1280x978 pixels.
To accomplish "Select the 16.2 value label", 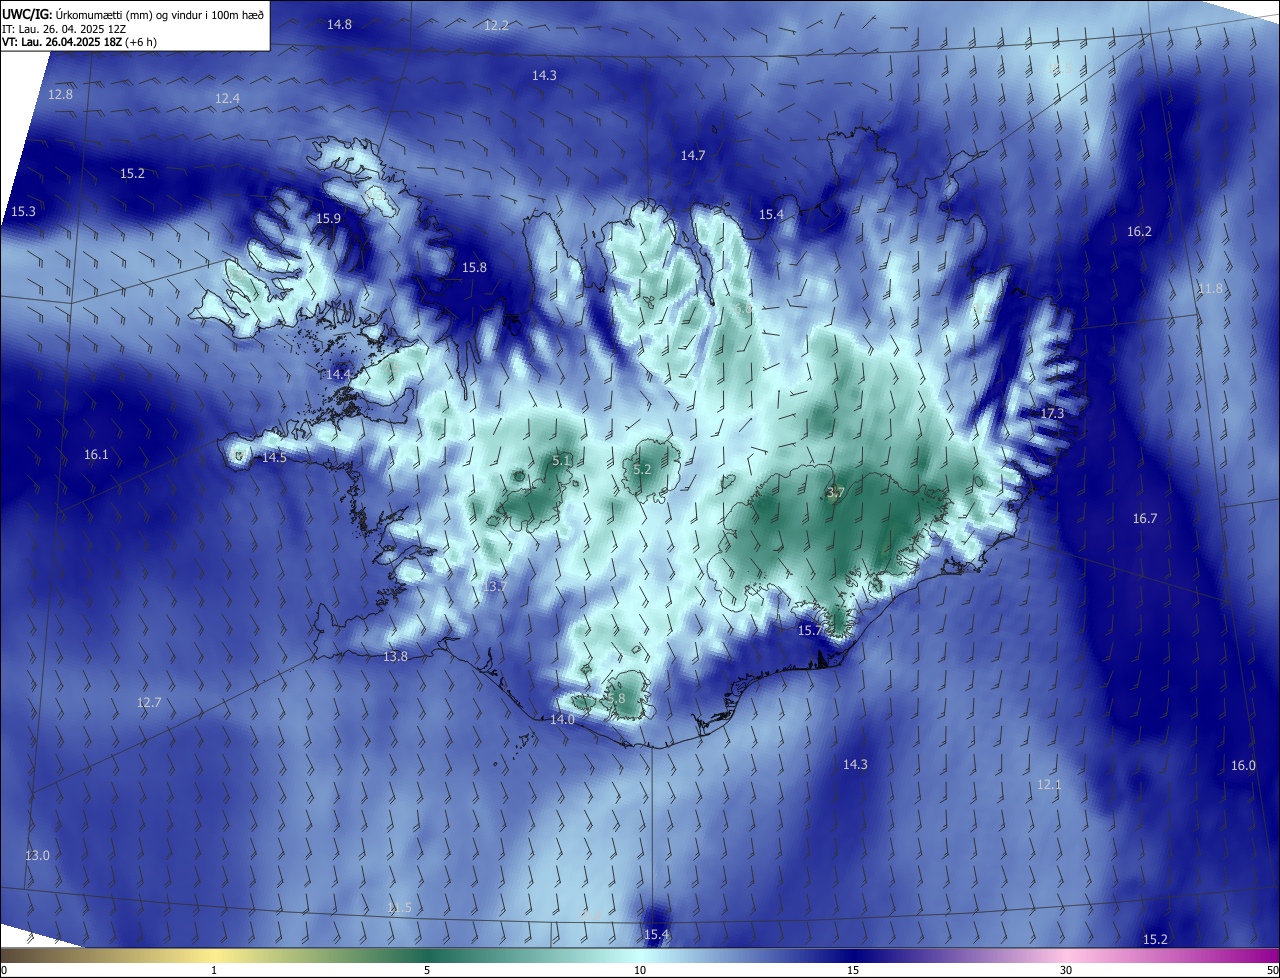I will point(1139,231).
